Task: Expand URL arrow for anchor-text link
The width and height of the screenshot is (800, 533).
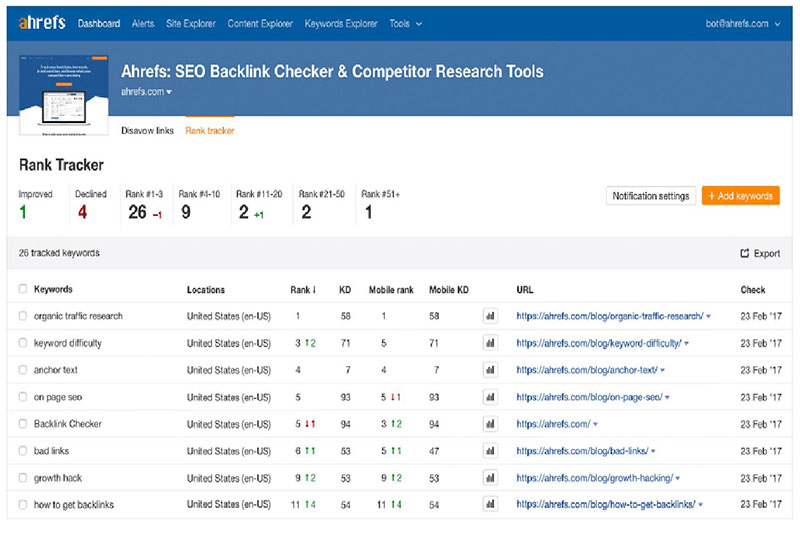Action: point(662,371)
